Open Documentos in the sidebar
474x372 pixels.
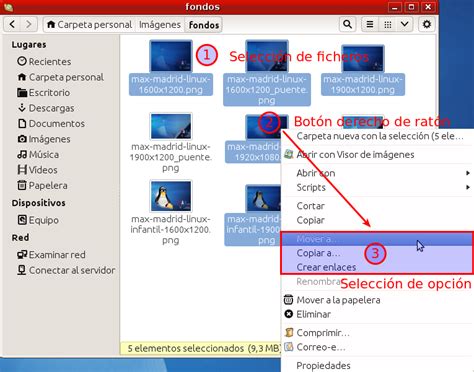tap(51, 124)
